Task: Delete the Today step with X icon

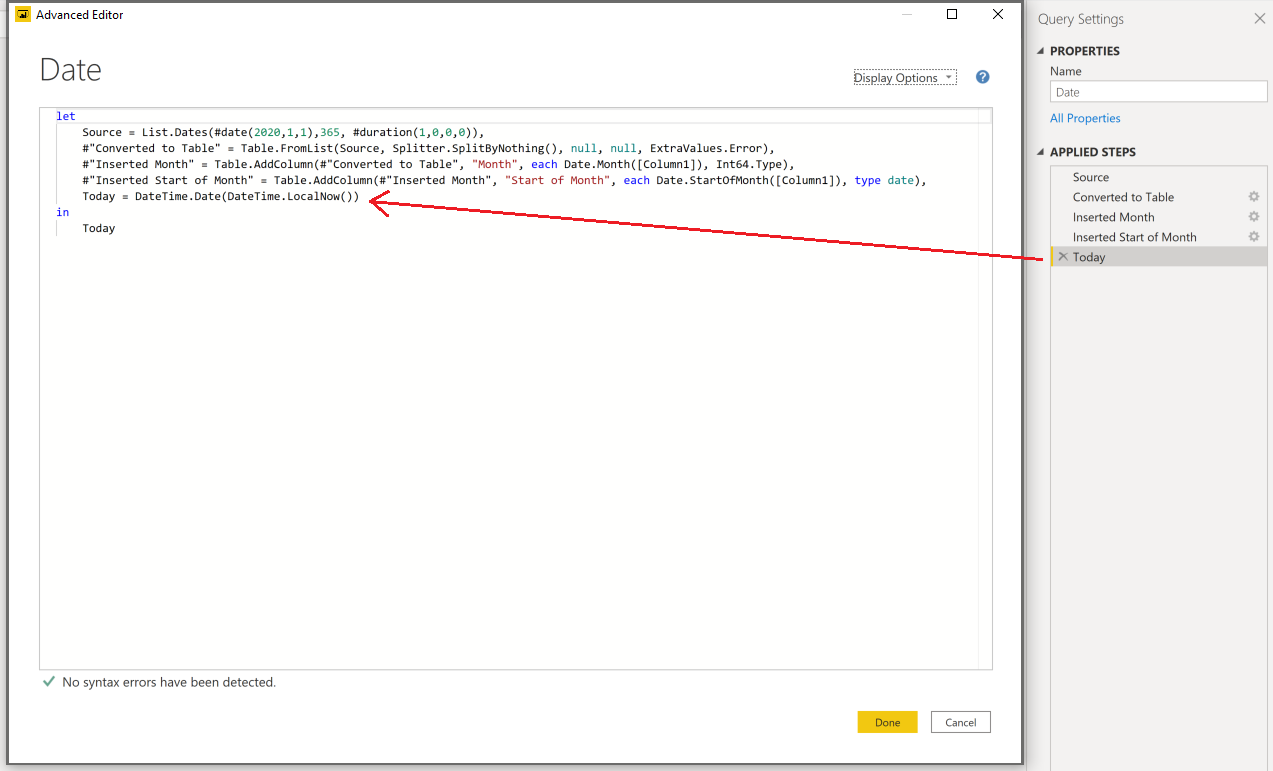Action: click(1063, 257)
